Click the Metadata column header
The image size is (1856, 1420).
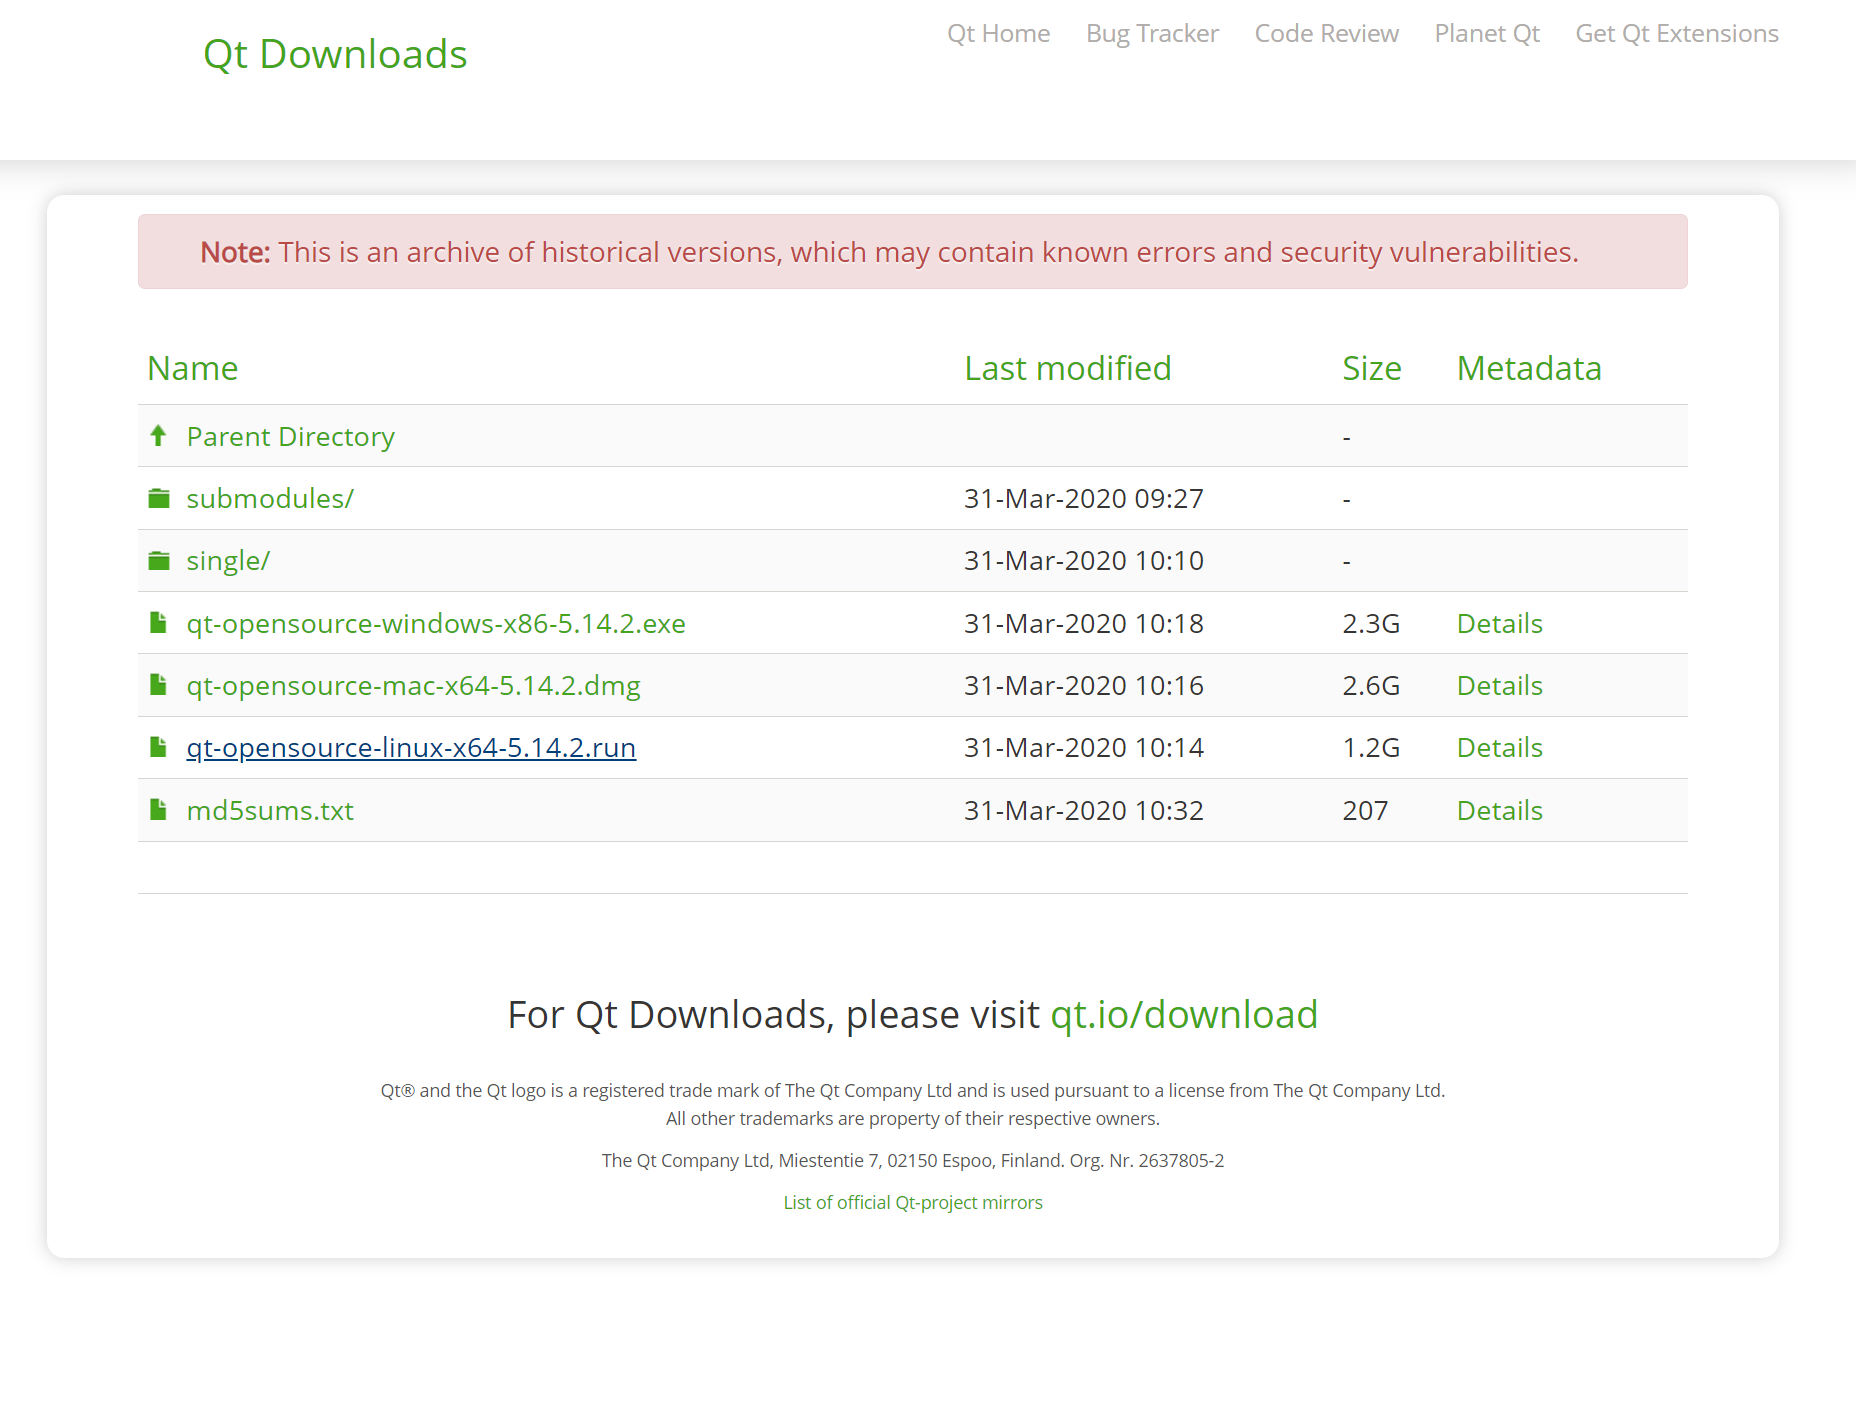tap(1529, 368)
